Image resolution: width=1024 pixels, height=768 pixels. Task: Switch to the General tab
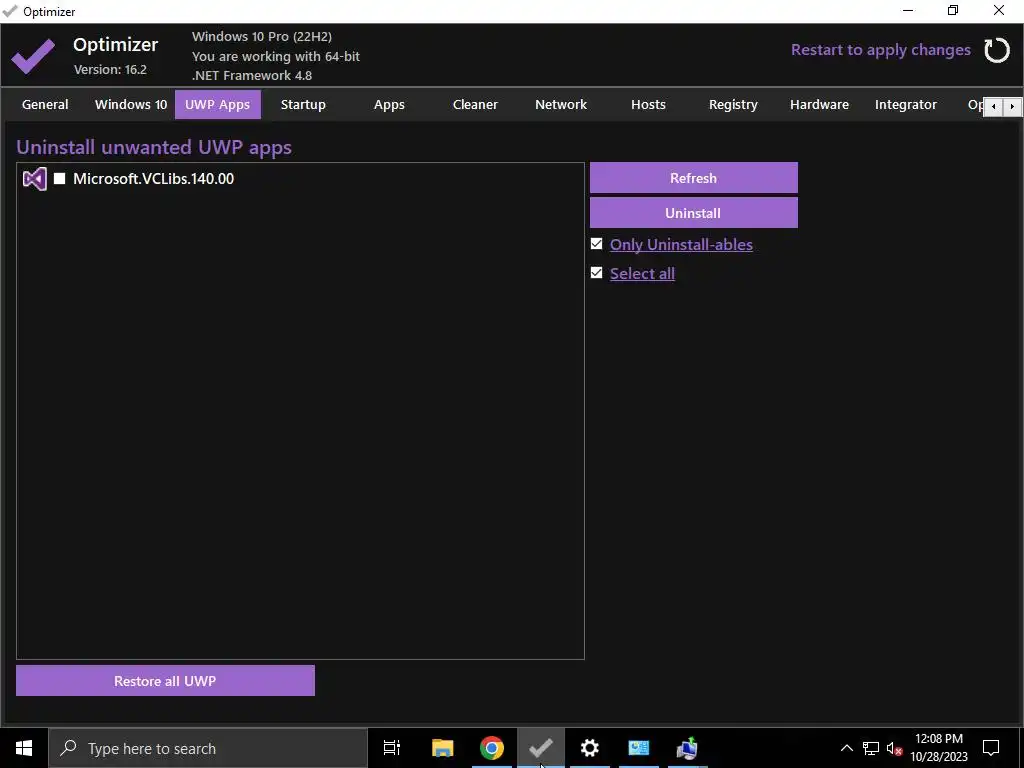(x=45, y=104)
